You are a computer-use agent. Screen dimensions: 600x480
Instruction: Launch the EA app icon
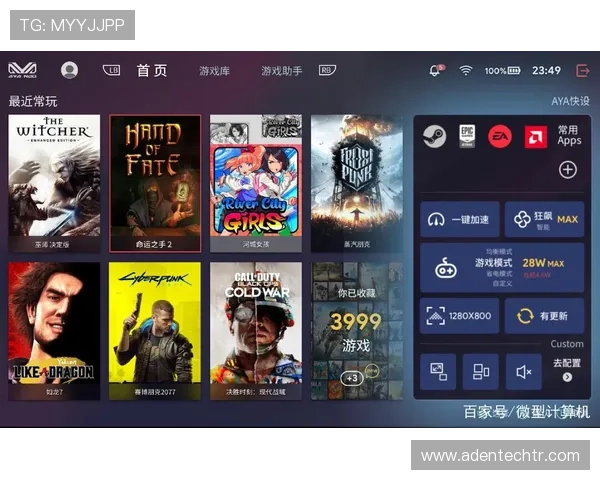500,137
